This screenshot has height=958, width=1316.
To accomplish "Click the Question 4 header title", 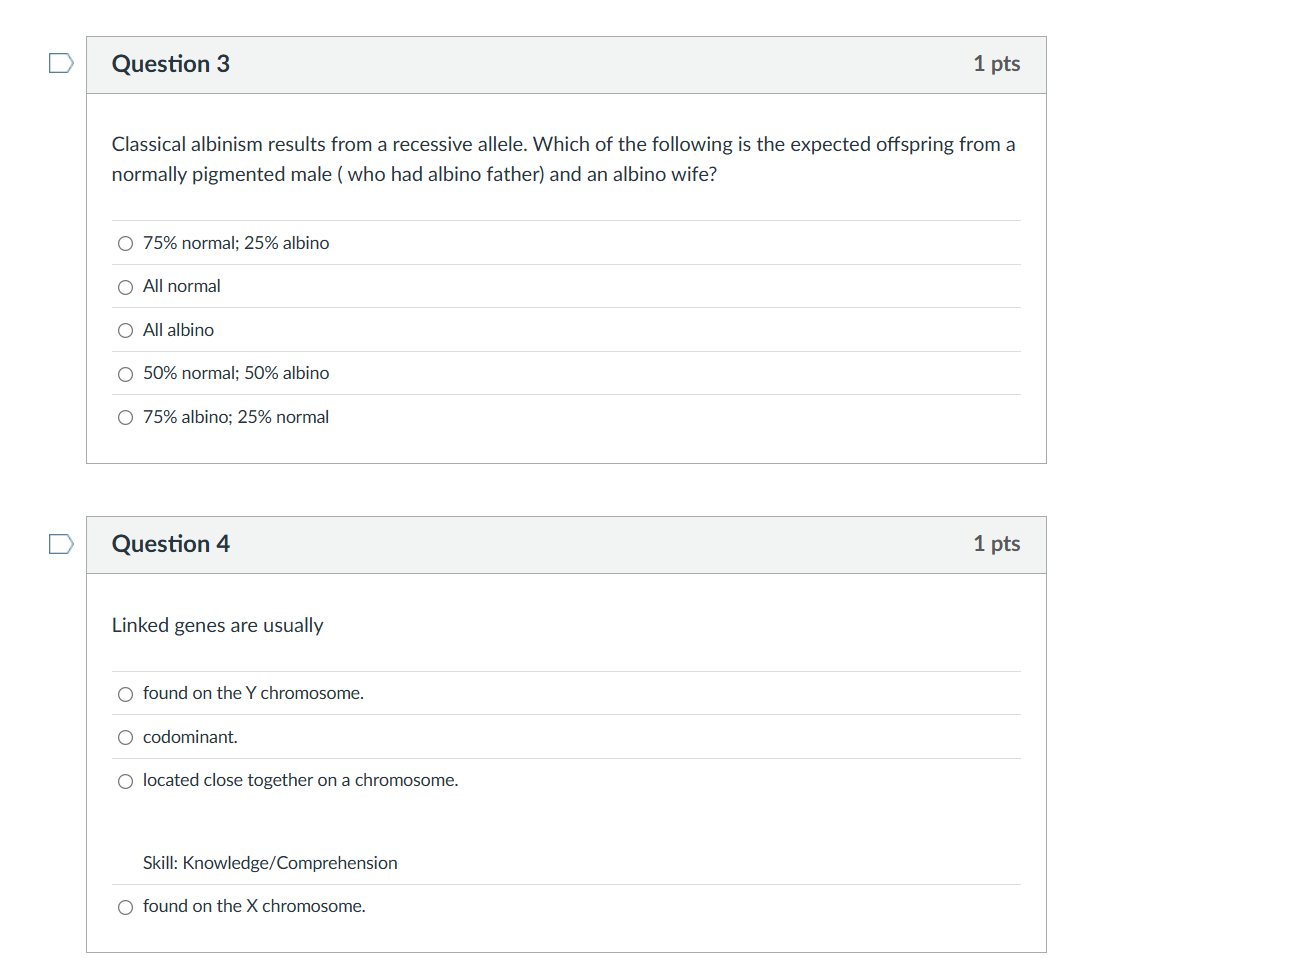I will (171, 544).
